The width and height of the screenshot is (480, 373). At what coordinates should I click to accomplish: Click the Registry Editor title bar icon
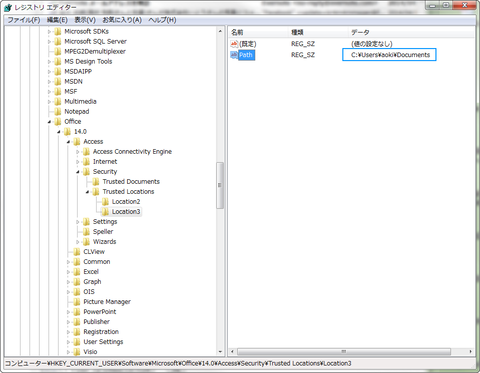coord(8,7)
